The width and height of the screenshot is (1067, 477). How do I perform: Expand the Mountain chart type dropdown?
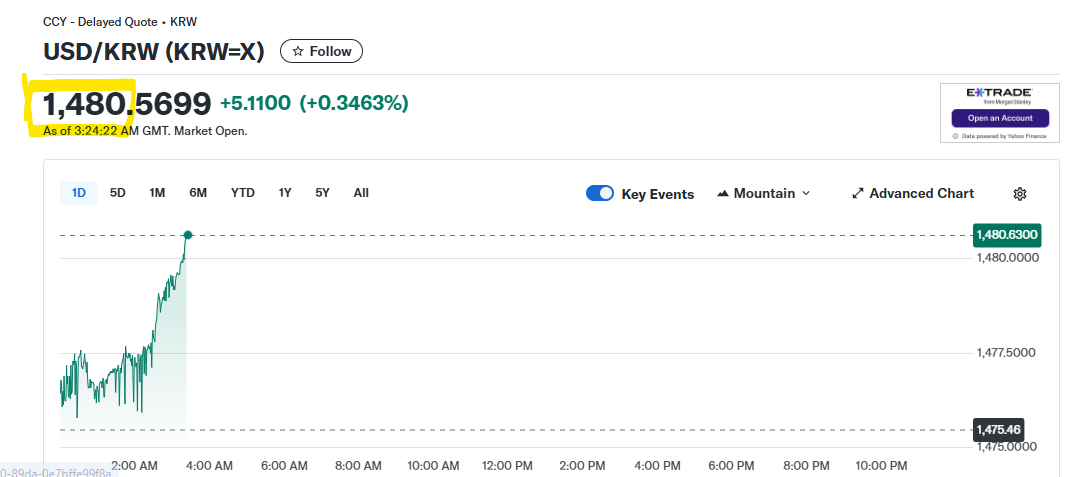(x=806, y=194)
